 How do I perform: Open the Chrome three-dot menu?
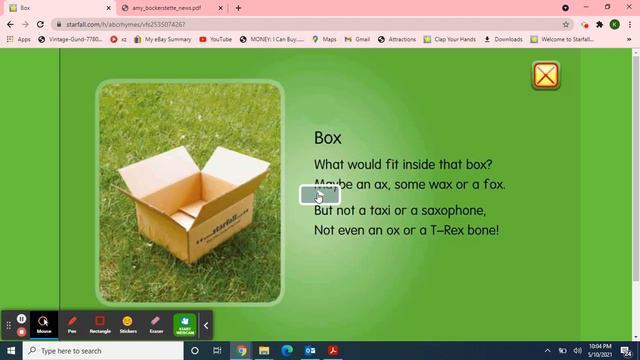pyautogui.click(x=630, y=24)
